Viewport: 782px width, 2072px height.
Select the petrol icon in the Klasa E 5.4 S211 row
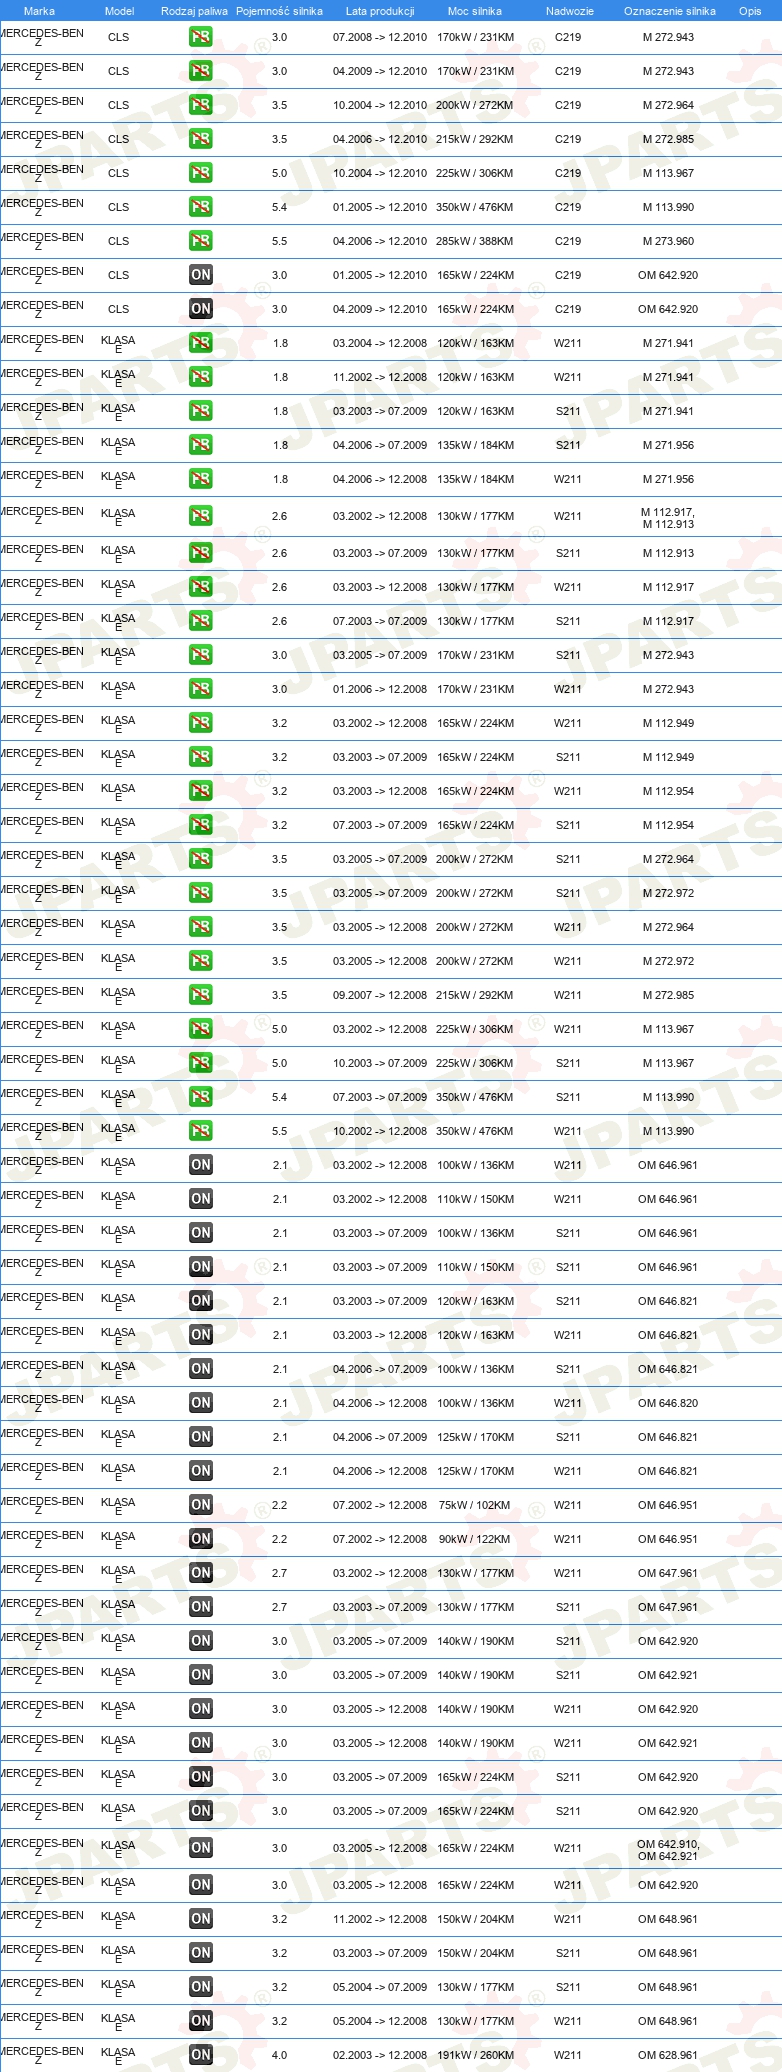click(201, 1097)
